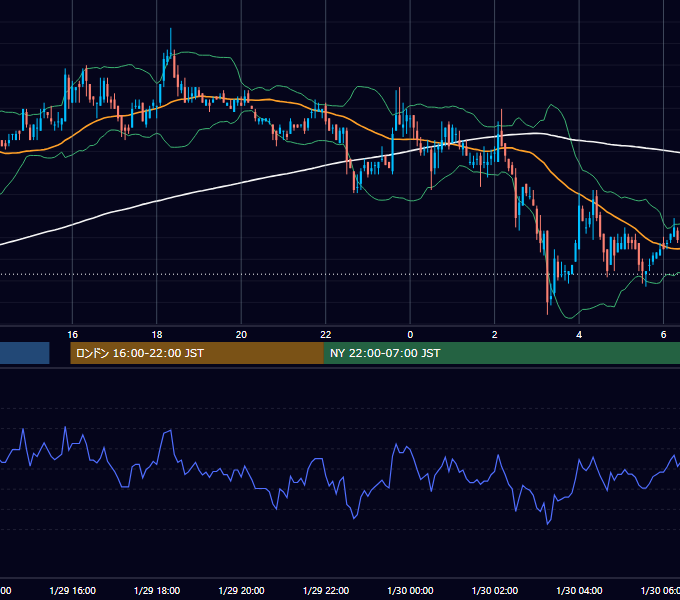
Task: Click the 1/29 16:00 label on oscillator axis
Action: pos(72,591)
